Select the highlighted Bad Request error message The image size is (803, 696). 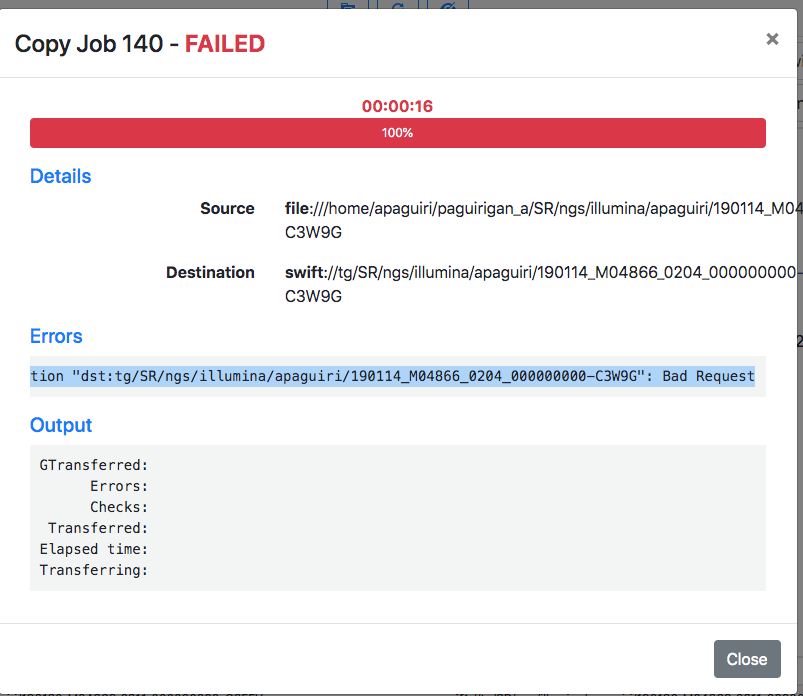pos(392,376)
